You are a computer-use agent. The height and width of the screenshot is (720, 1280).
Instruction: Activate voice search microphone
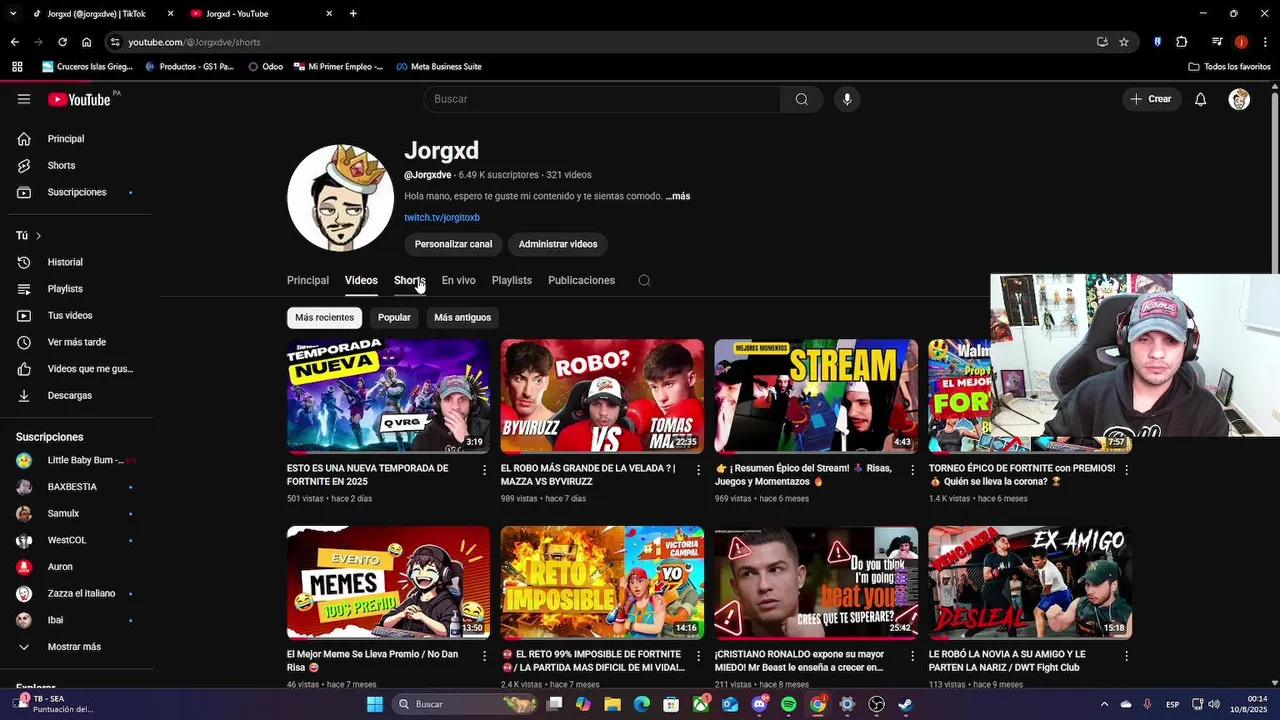847,99
